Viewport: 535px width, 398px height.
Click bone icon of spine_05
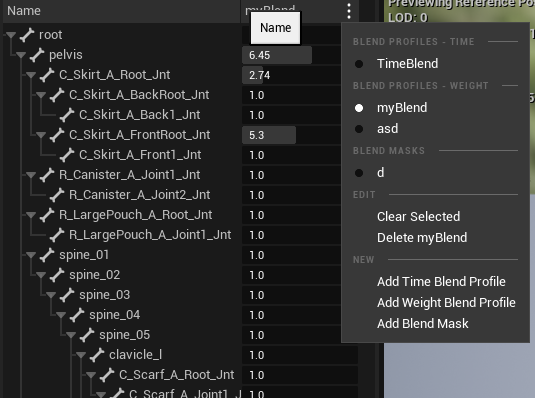[x=87, y=335]
